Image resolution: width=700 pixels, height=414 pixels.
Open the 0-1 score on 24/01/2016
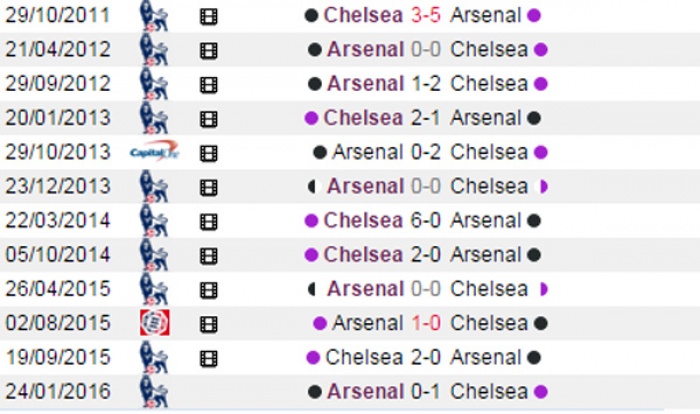click(424, 391)
